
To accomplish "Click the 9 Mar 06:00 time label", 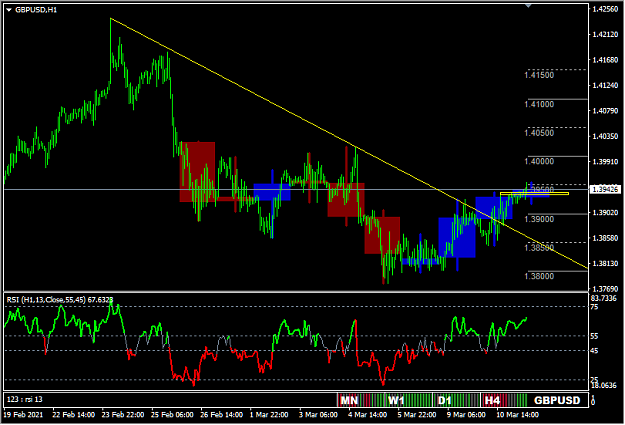I will tap(466, 415).
